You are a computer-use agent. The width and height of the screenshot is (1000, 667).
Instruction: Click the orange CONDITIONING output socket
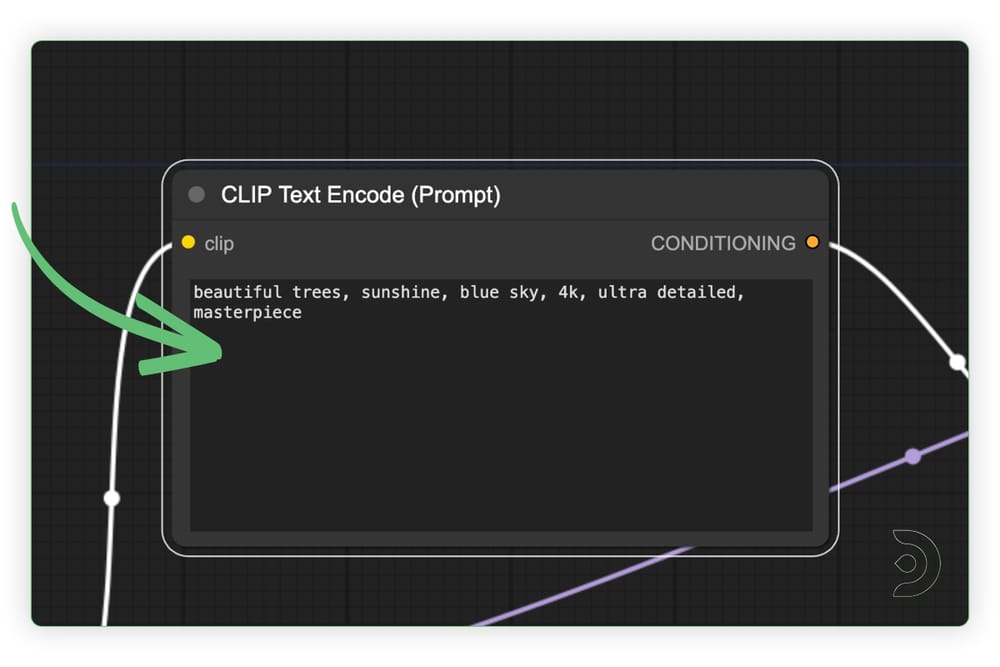(x=812, y=242)
